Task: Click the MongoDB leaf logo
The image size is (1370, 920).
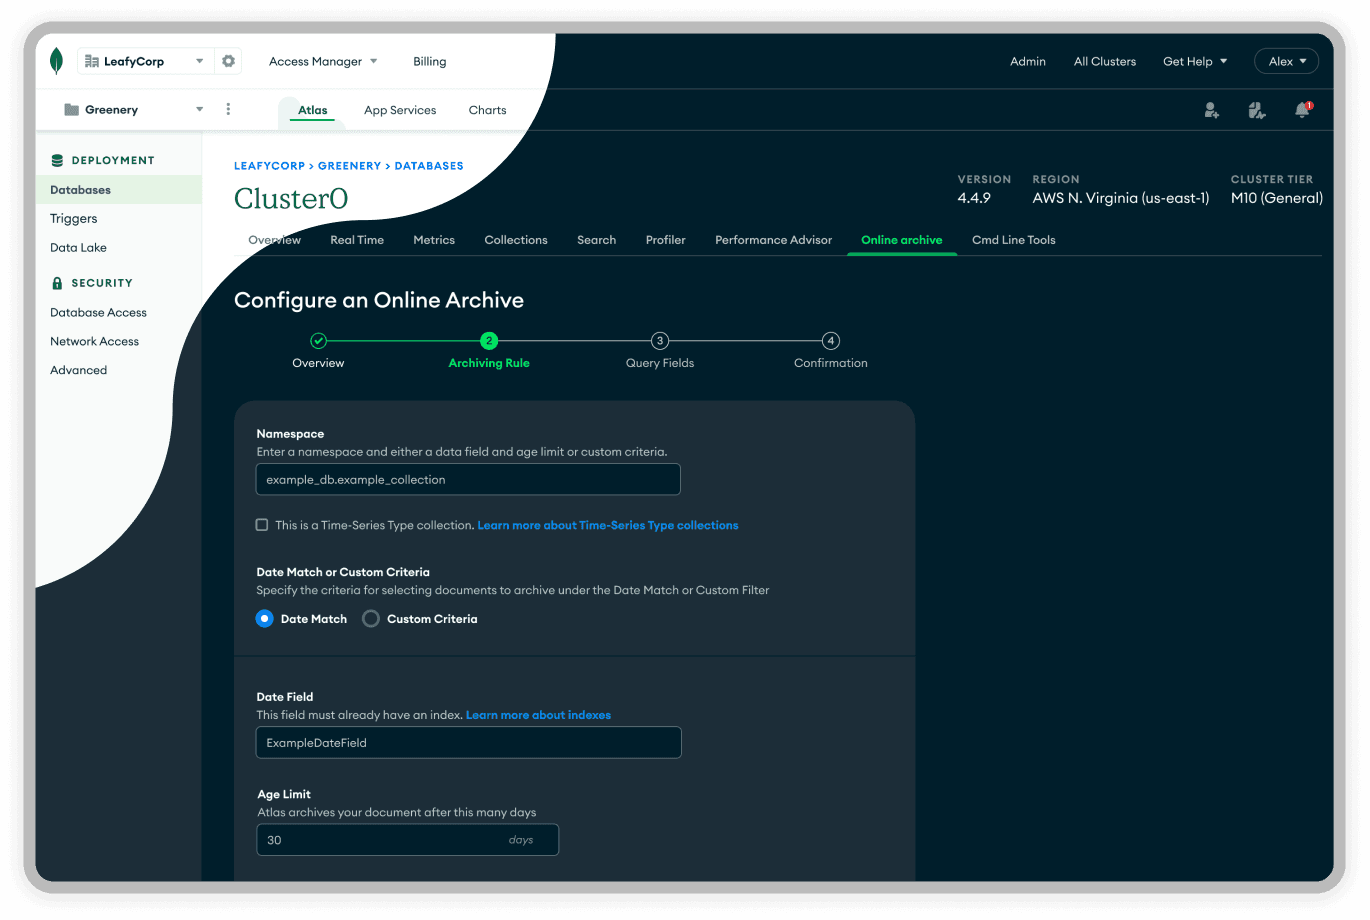Action: (57, 60)
